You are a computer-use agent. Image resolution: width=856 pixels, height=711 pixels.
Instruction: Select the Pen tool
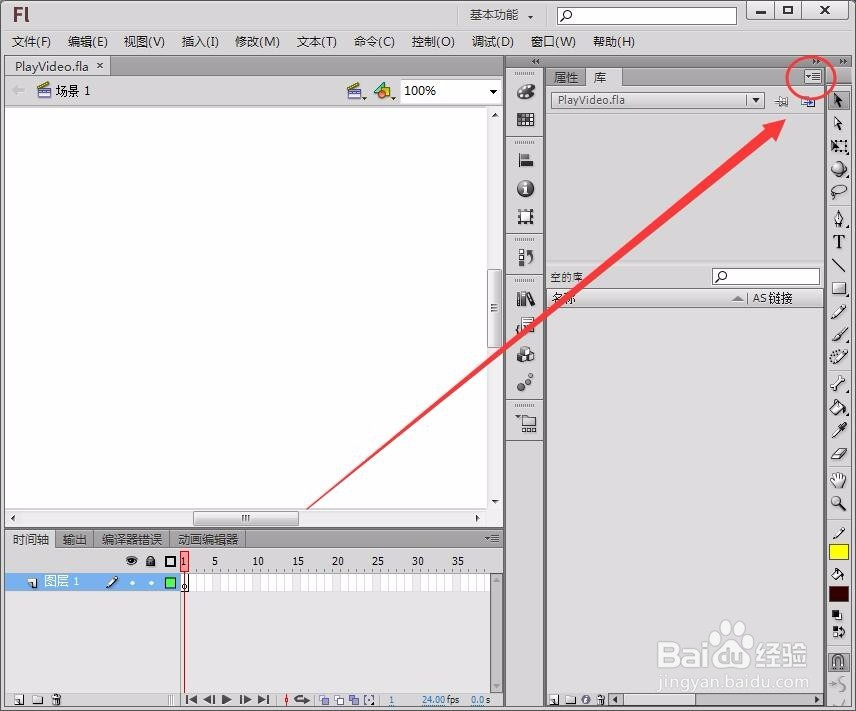(x=839, y=219)
